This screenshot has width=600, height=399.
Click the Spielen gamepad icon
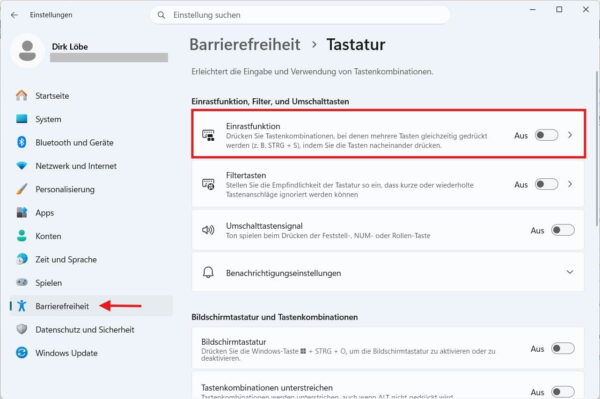coord(22,282)
